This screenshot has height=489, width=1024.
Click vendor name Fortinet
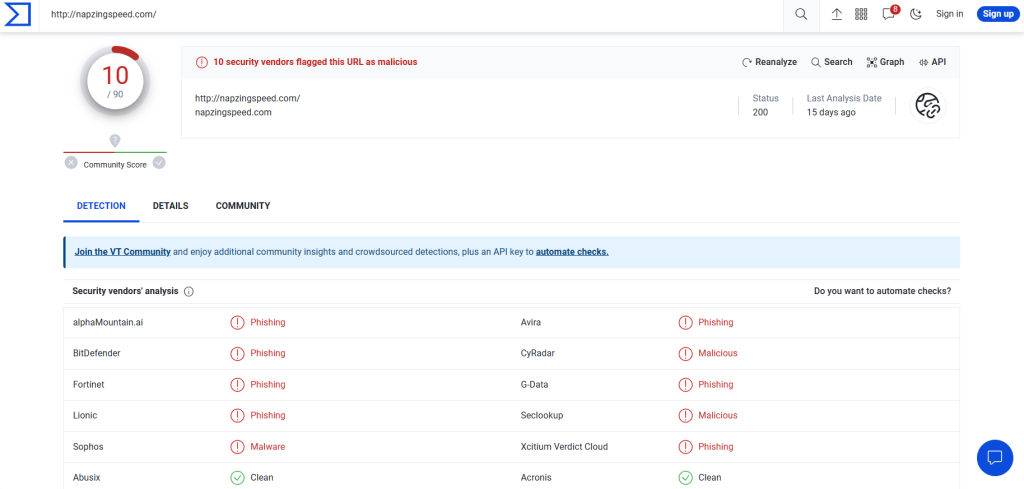coord(89,385)
